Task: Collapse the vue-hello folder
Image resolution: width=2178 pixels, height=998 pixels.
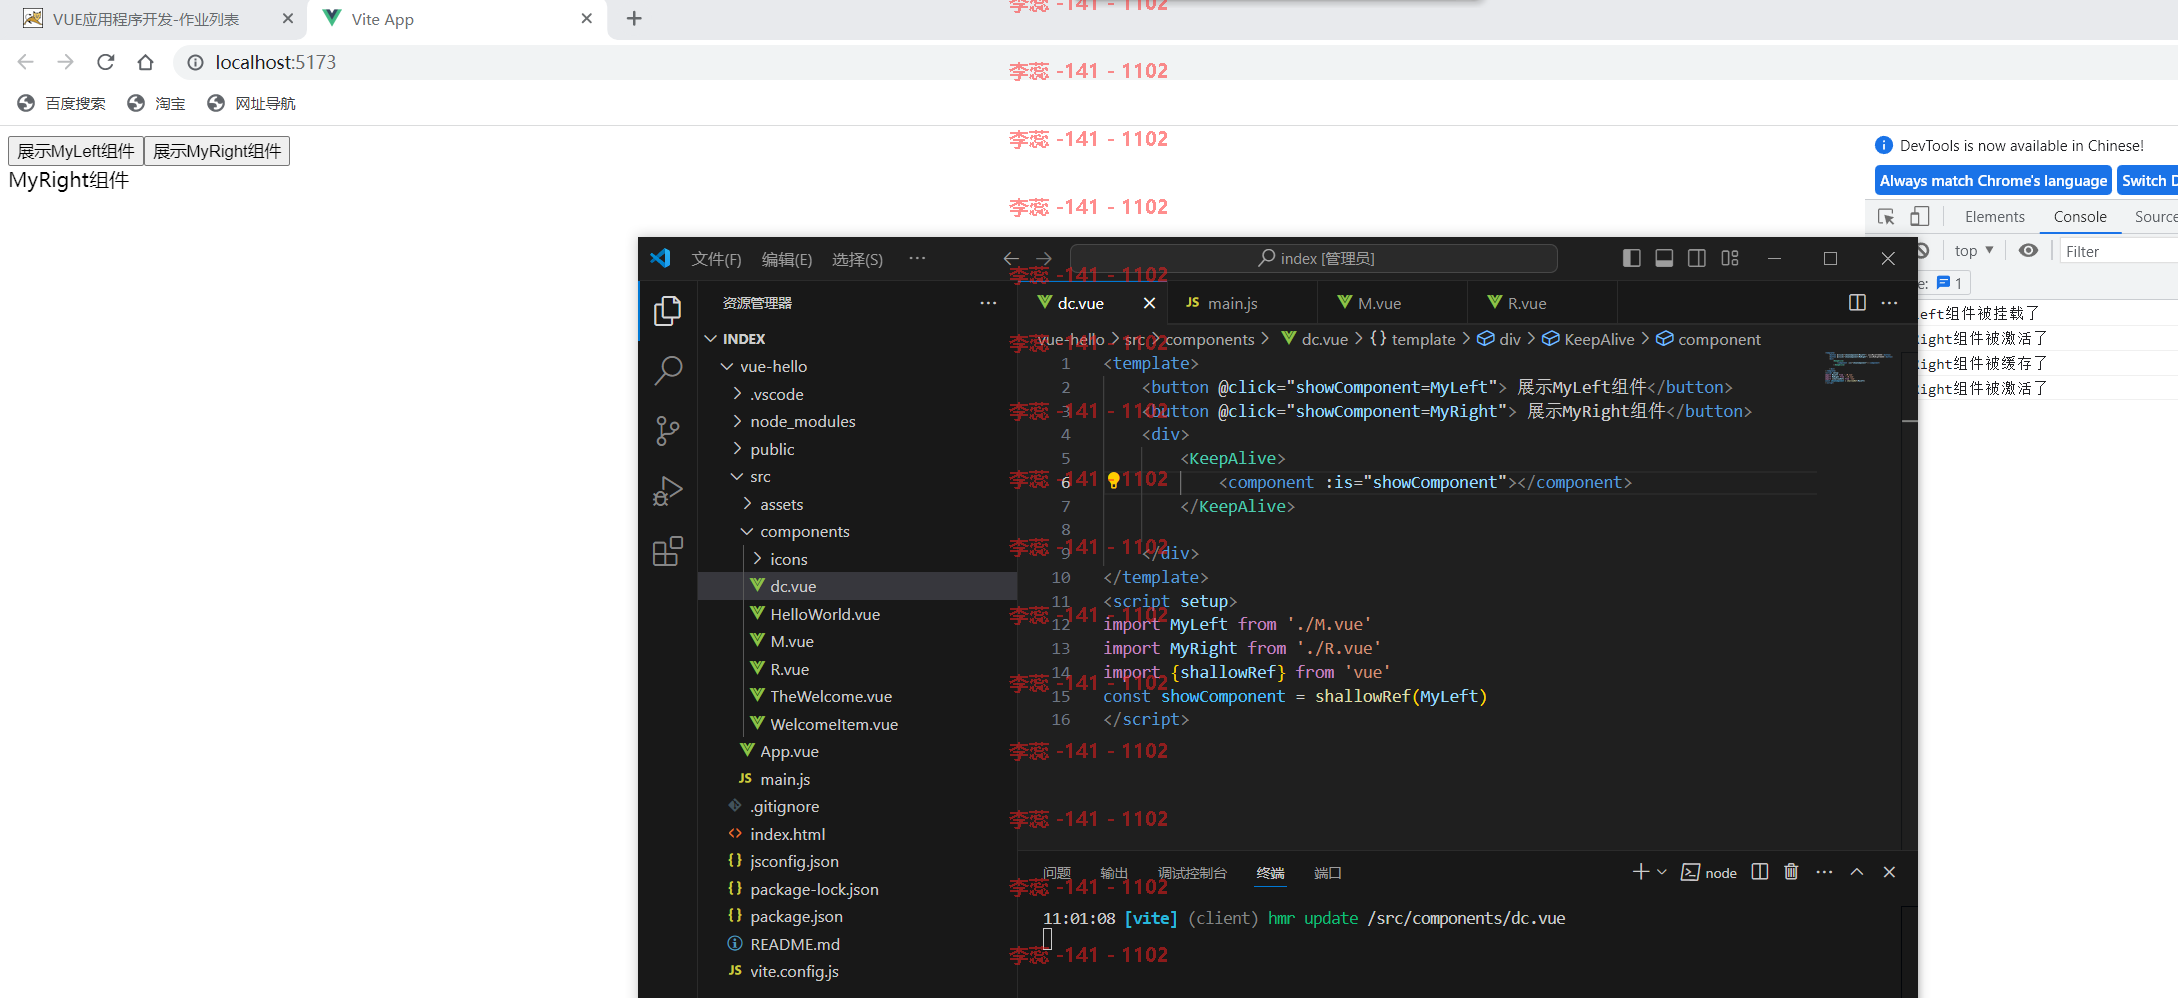Action: point(727,366)
